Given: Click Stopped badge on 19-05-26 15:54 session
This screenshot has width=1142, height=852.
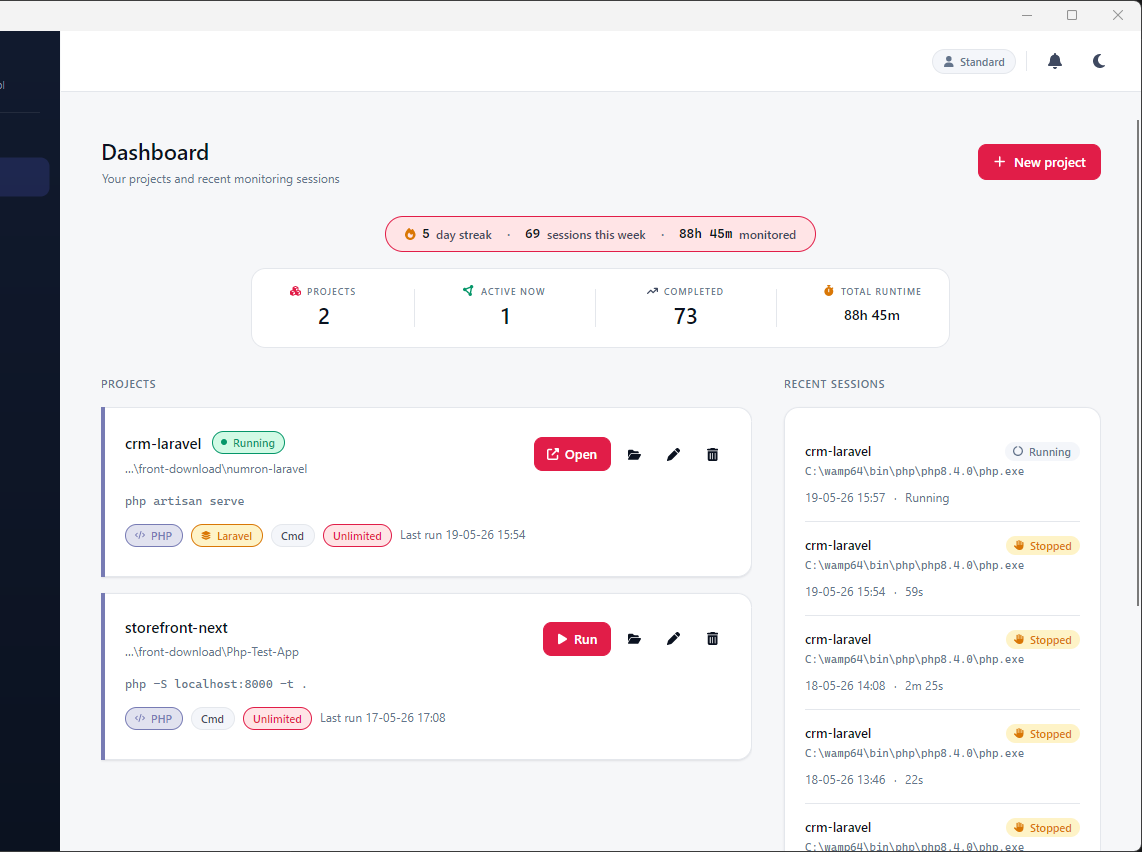Looking at the screenshot, I should point(1042,545).
